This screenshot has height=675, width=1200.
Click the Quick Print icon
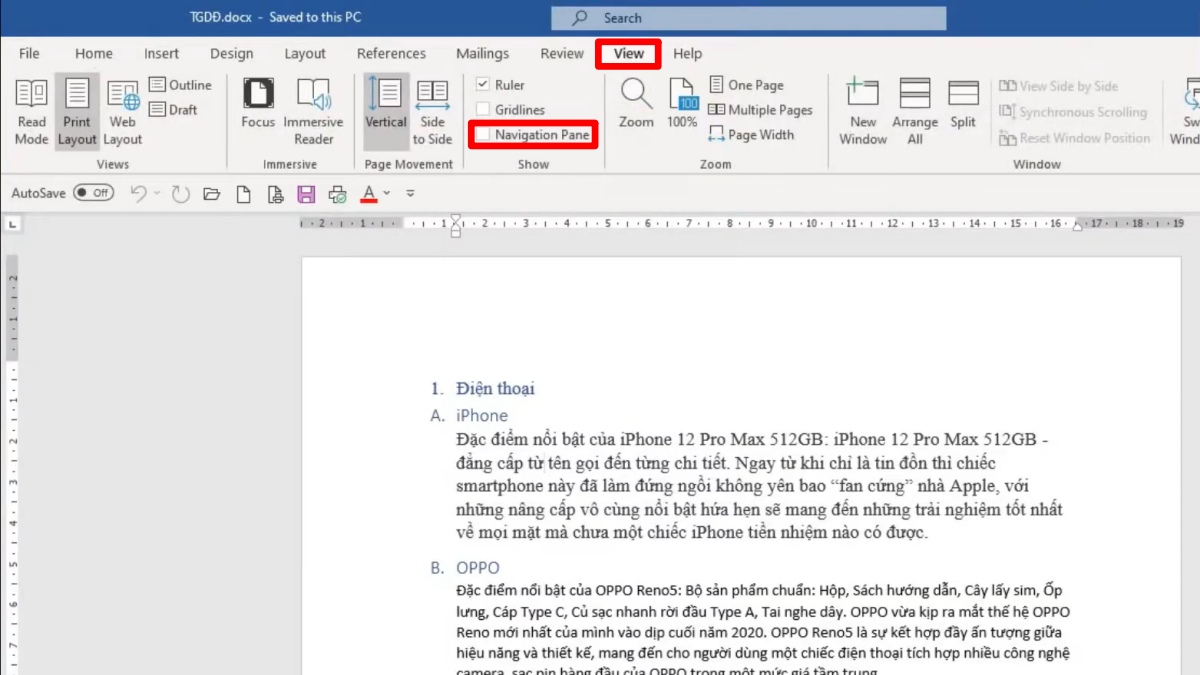(x=338, y=193)
